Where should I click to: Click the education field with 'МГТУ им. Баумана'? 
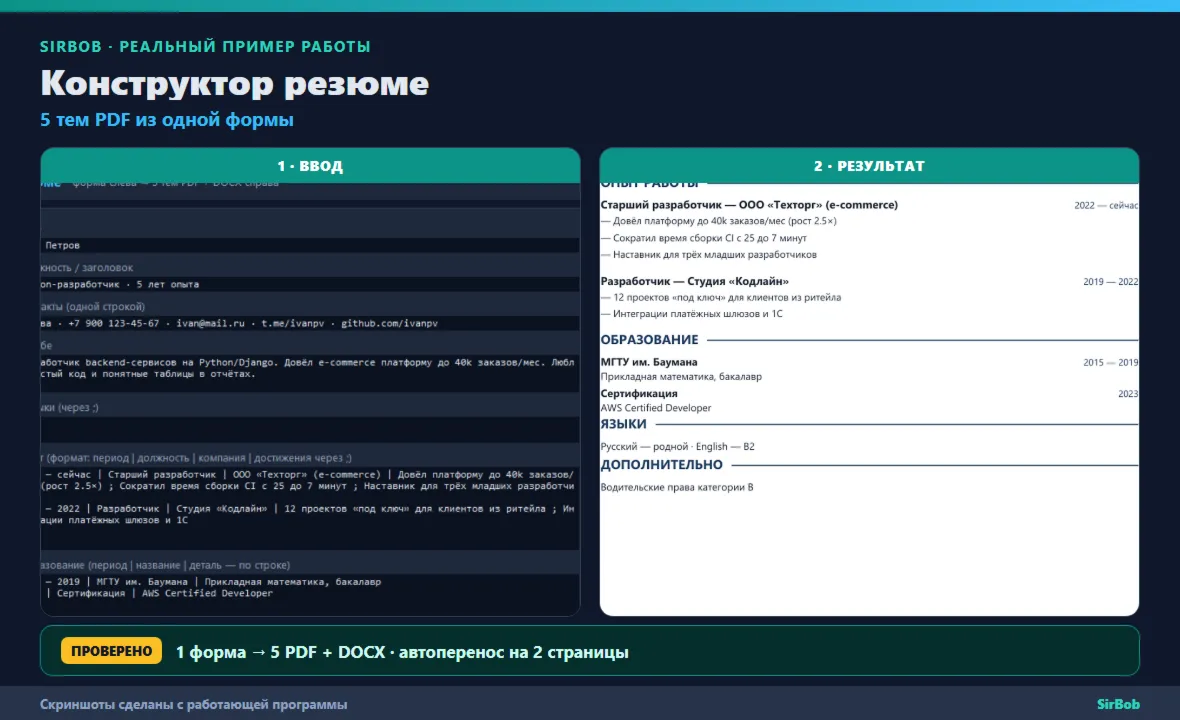pyautogui.click(x=310, y=594)
